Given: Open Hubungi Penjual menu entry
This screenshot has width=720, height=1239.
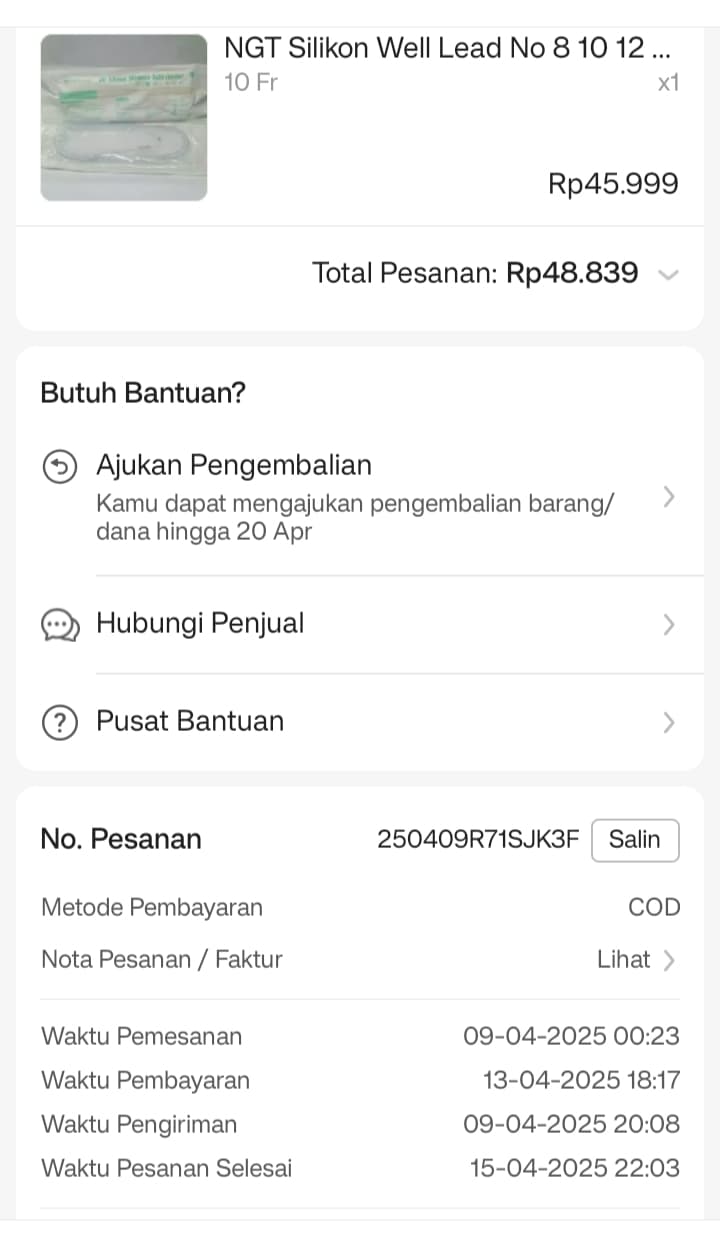Looking at the screenshot, I should pos(200,624).
